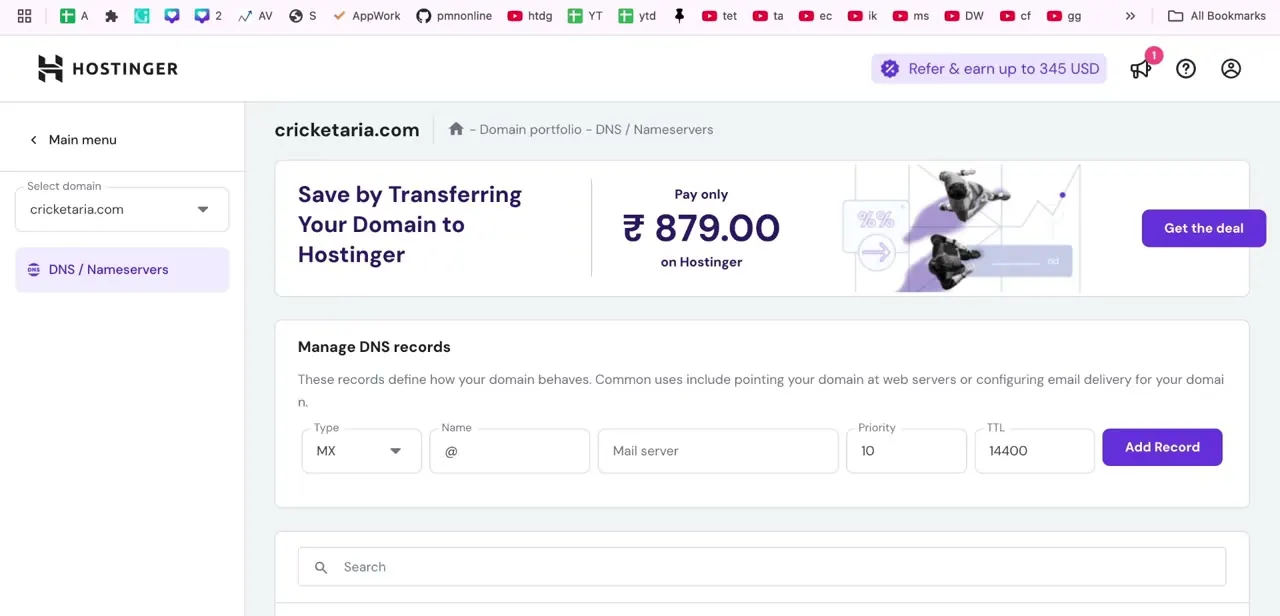Open the help question mark icon
The width and height of the screenshot is (1280, 616).
point(1186,68)
